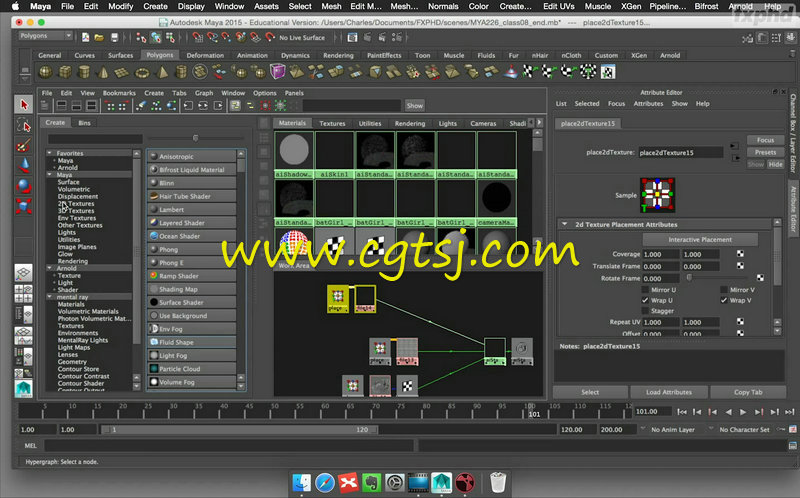
Task: Collapse the Arnold tree group under Maya
Action: [49, 268]
